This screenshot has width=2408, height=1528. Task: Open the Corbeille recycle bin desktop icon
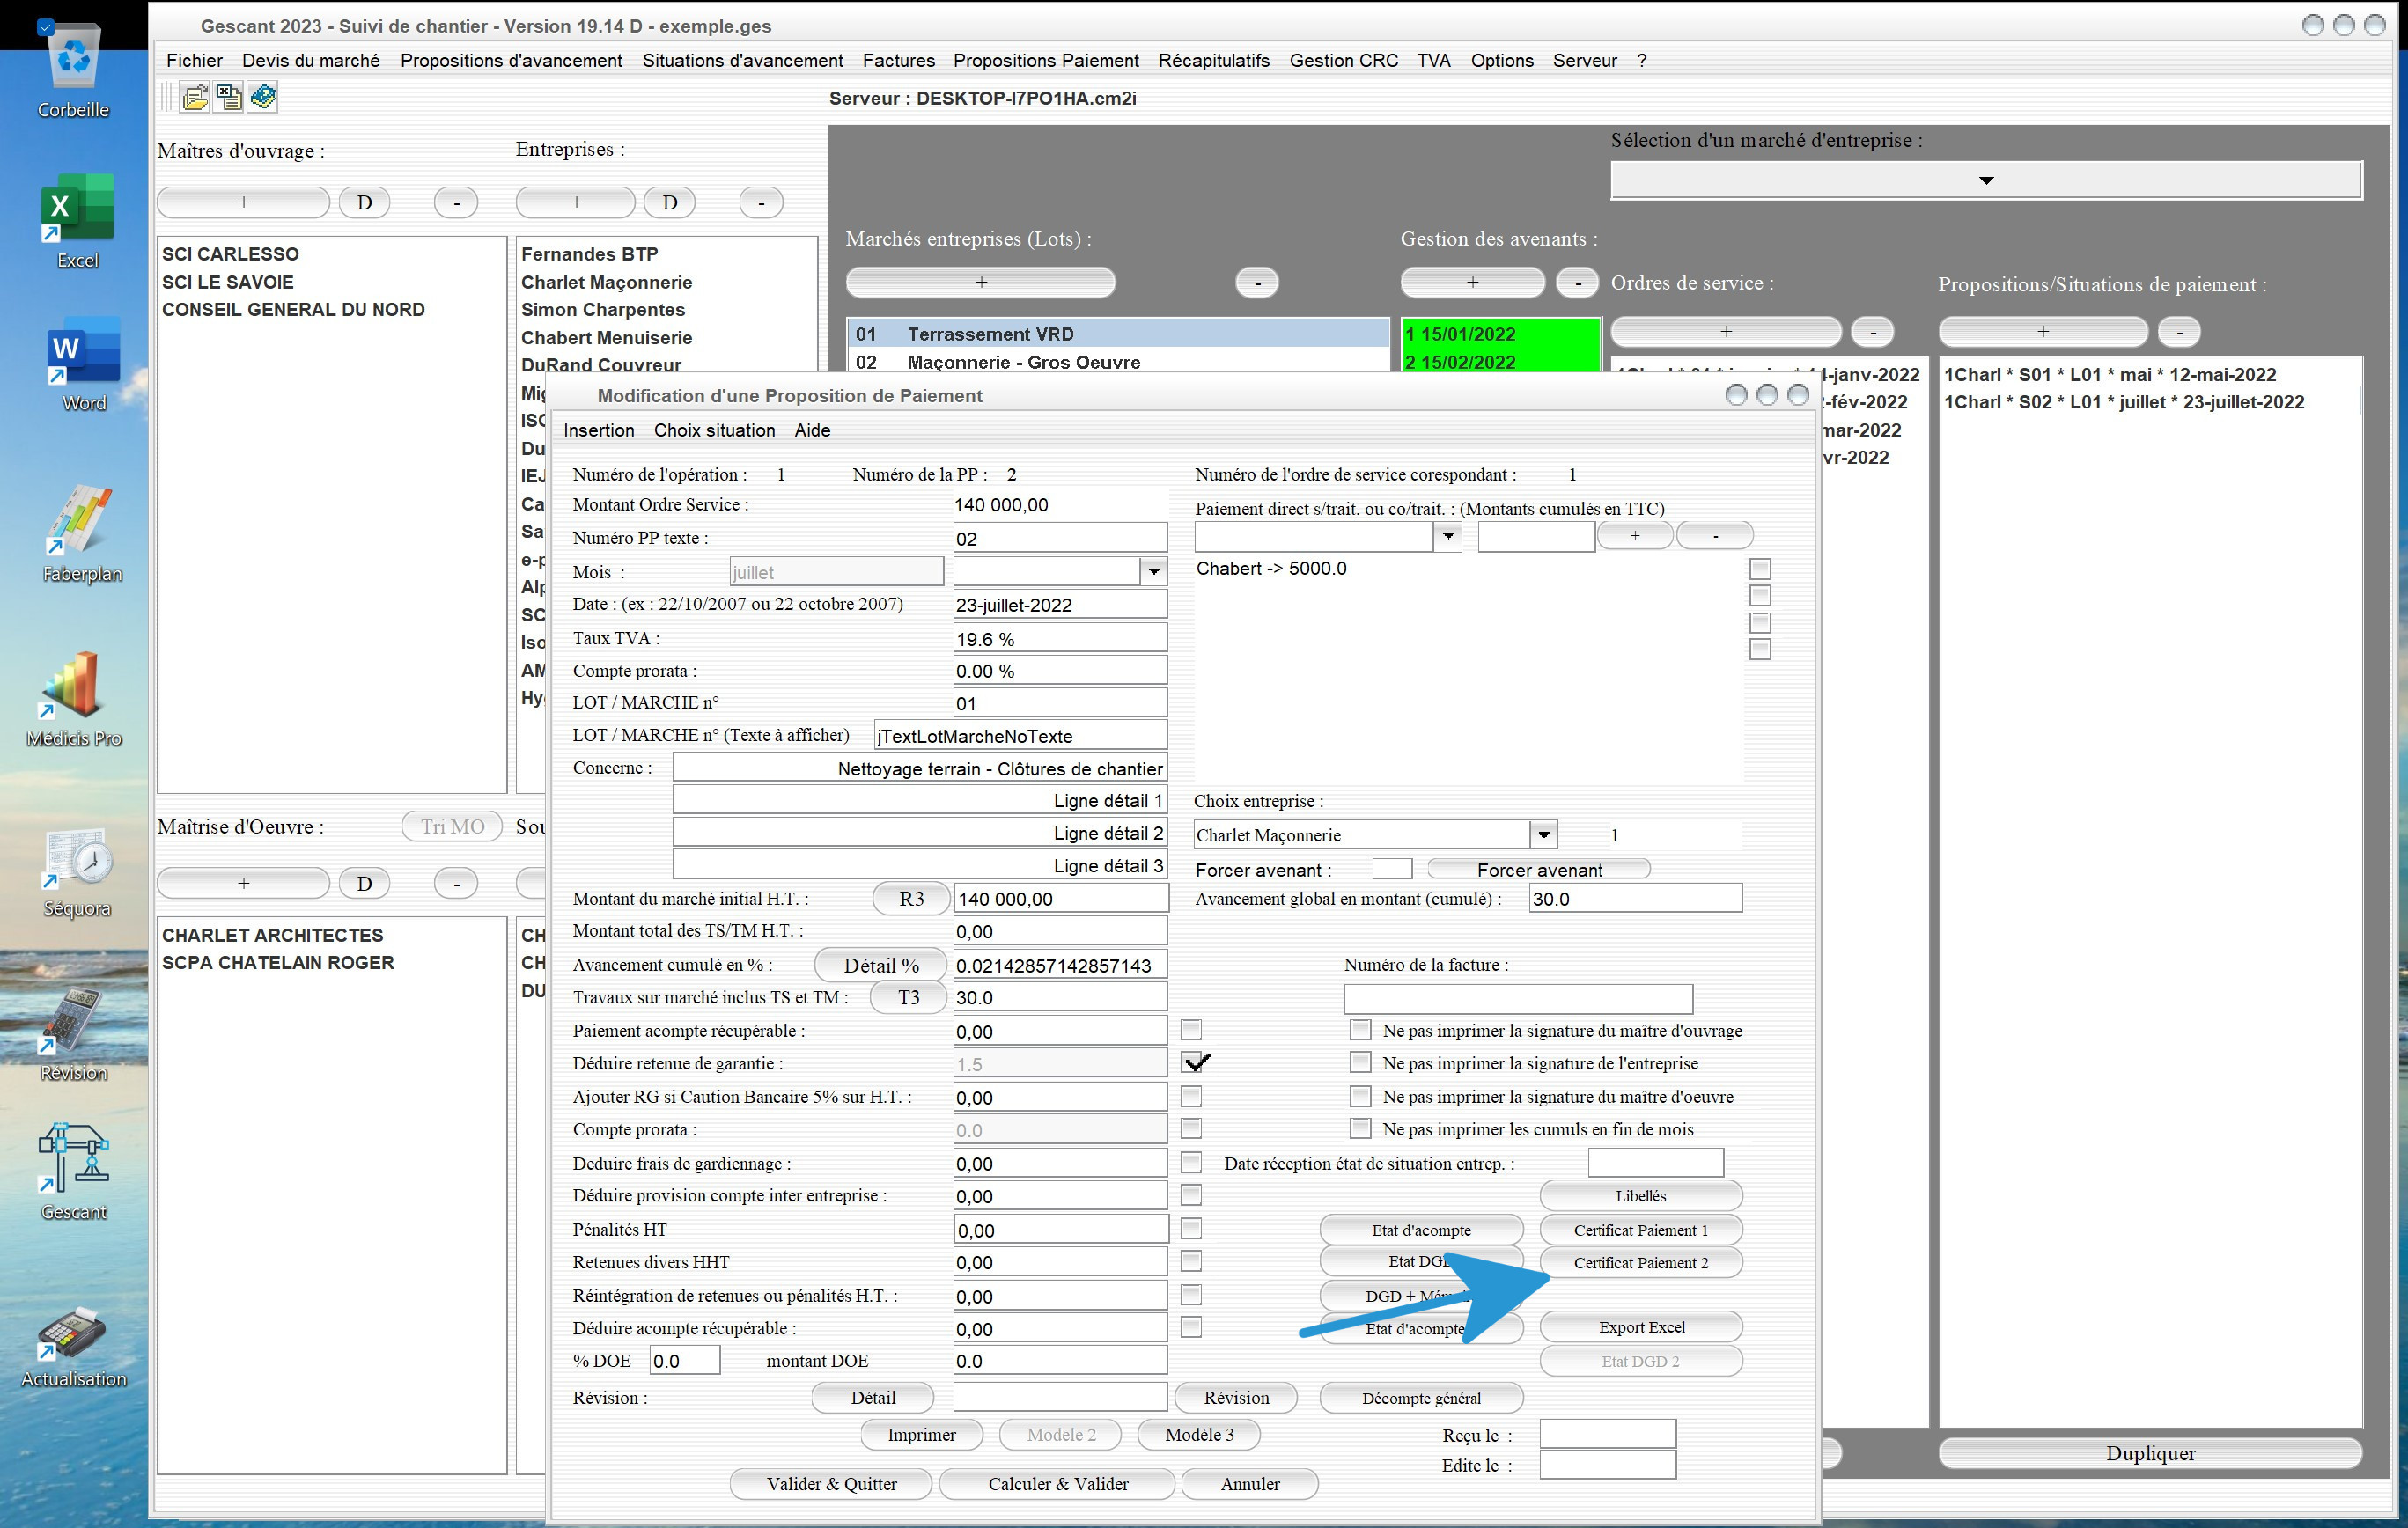[74, 72]
